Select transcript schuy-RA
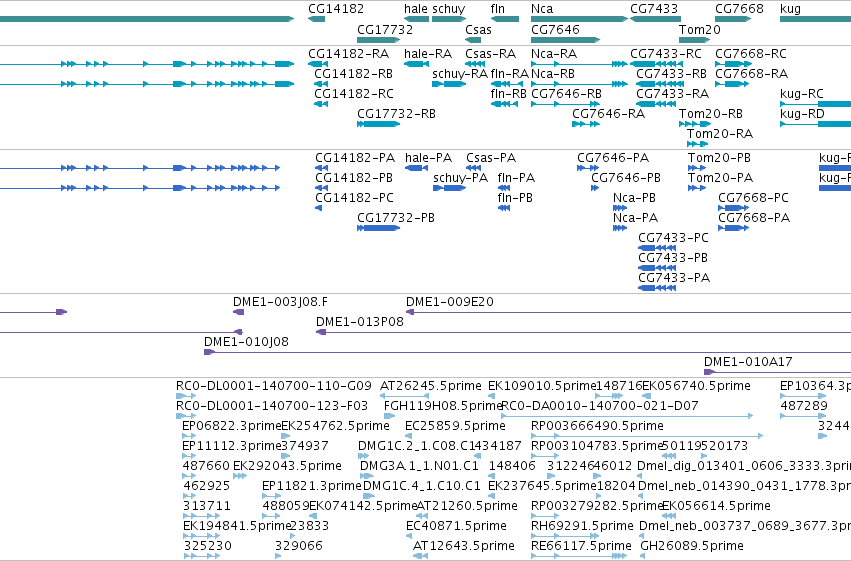Viewport: 851px width, 561px height. [x=460, y=74]
